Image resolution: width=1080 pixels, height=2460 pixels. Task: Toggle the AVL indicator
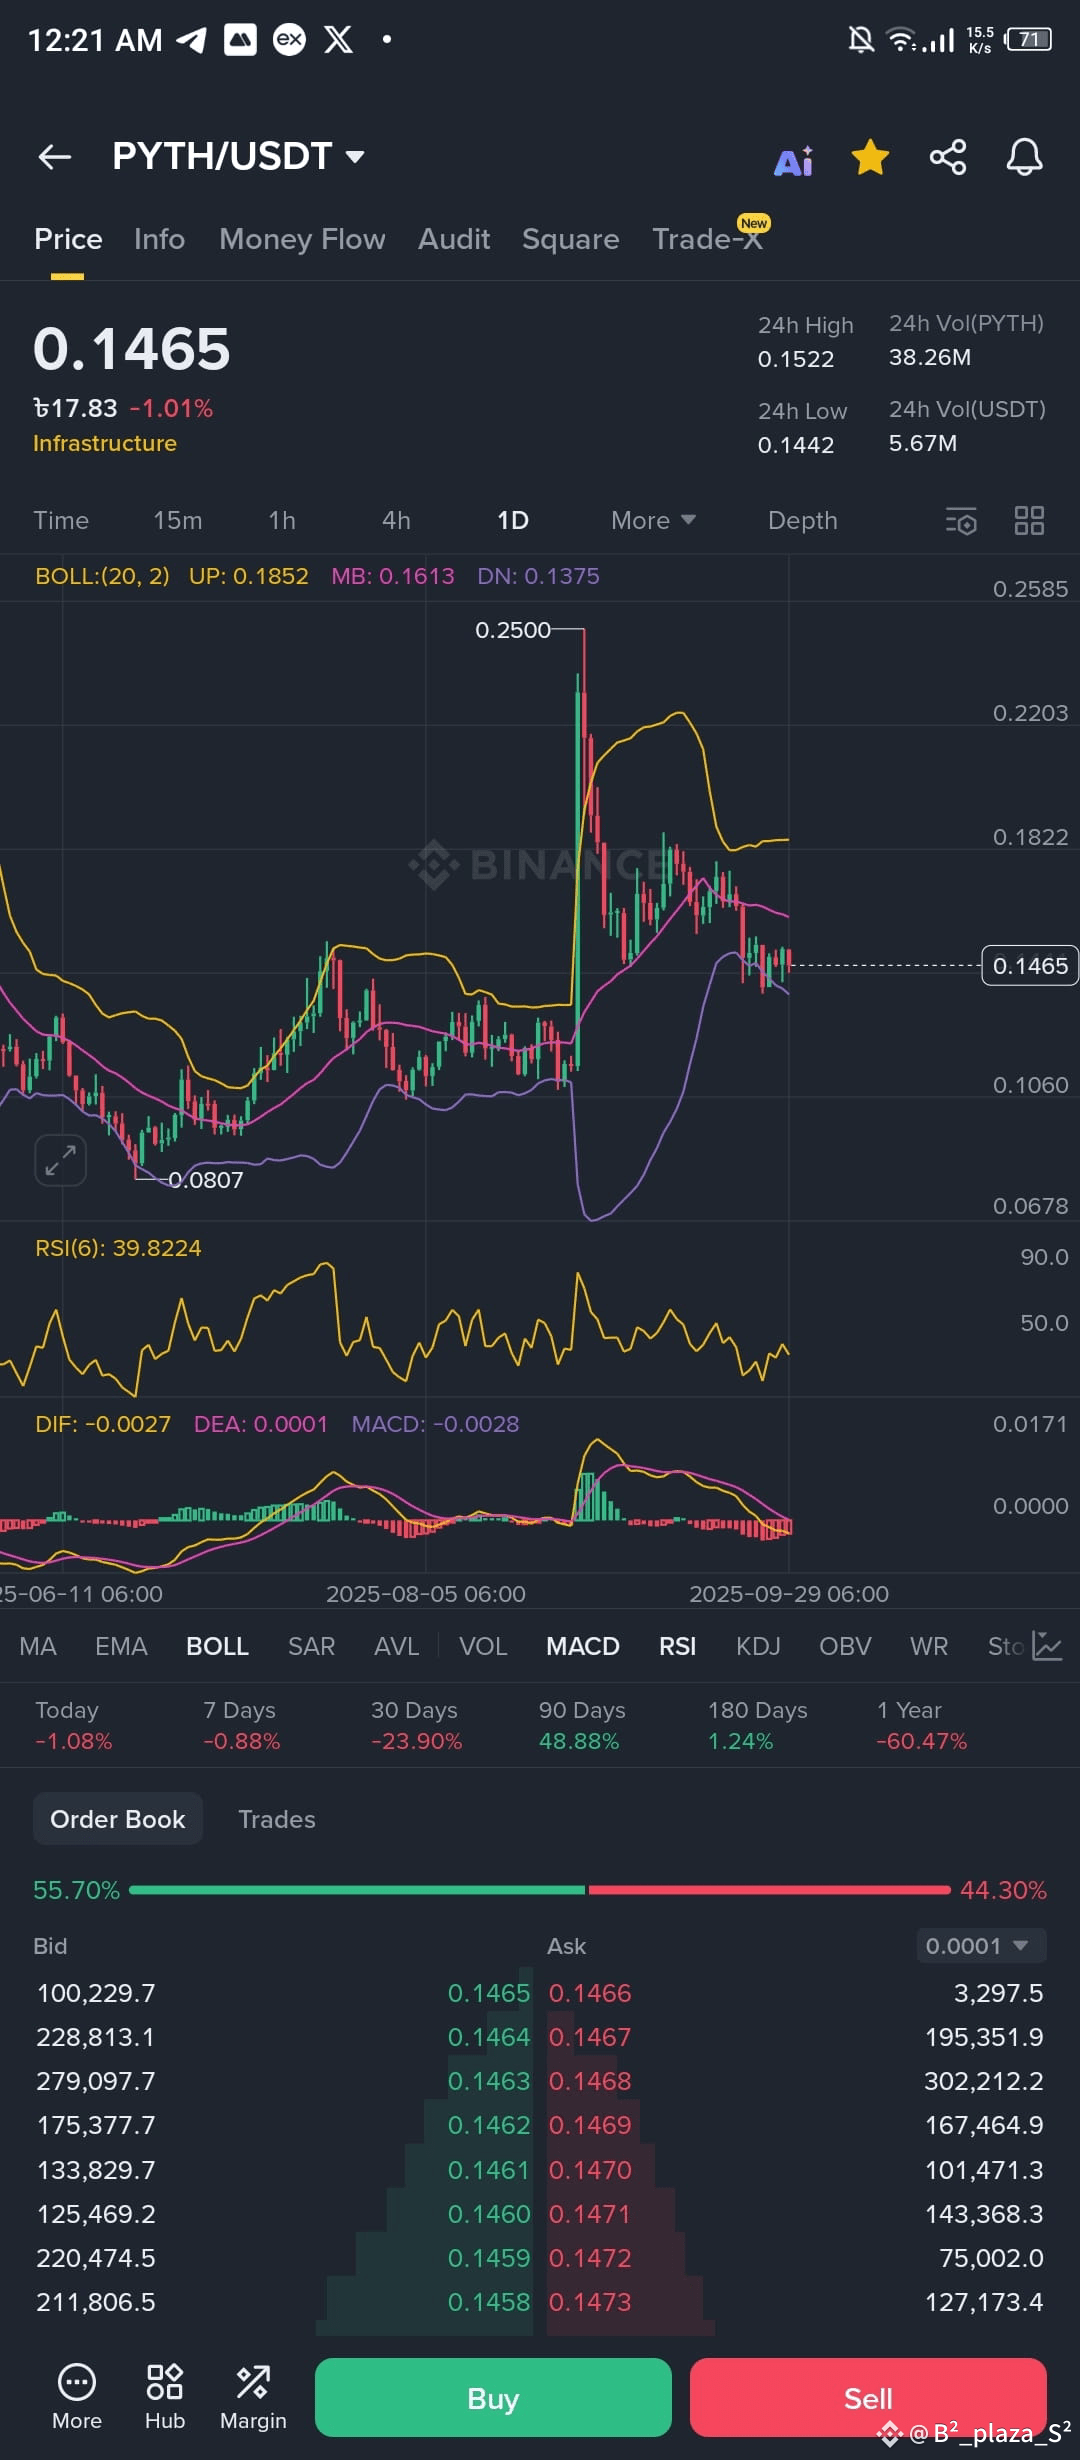click(x=396, y=1646)
